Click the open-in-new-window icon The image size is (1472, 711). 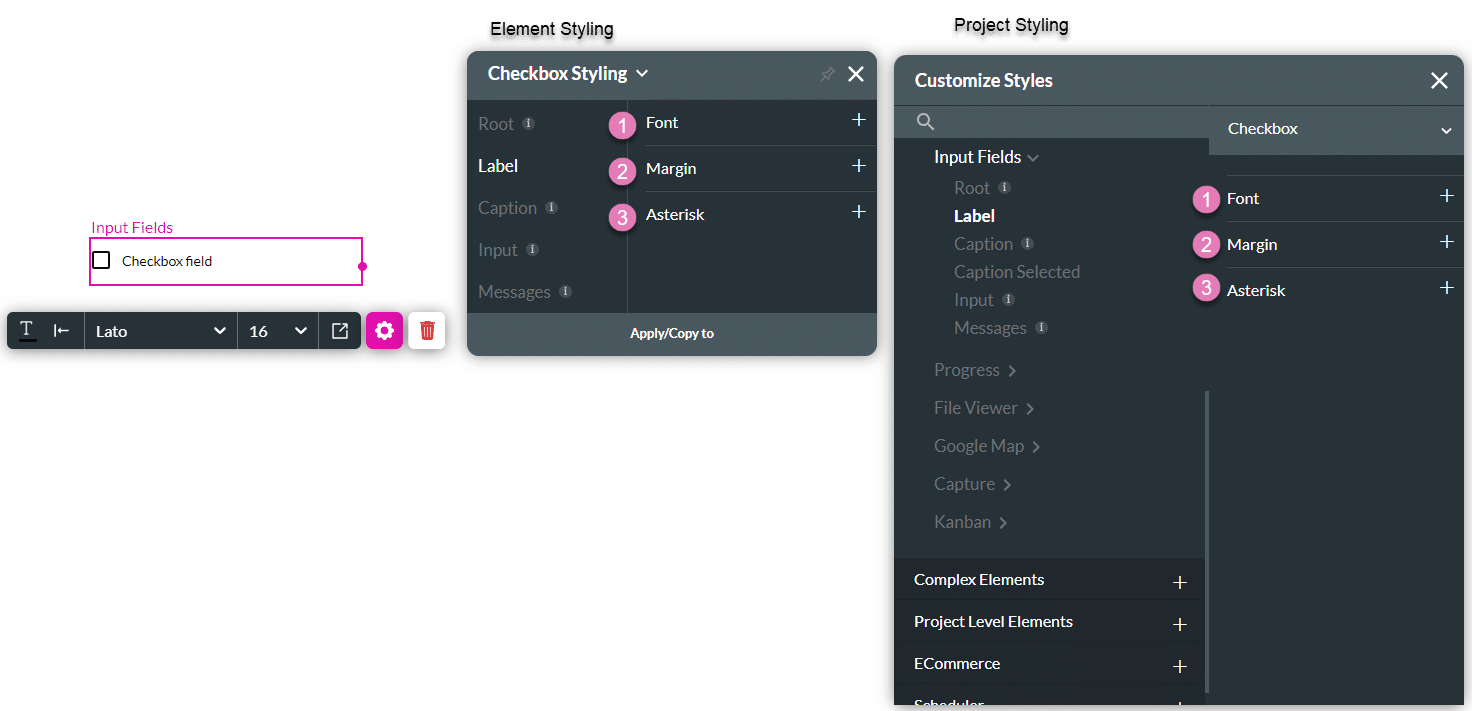(x=340, y=331)
